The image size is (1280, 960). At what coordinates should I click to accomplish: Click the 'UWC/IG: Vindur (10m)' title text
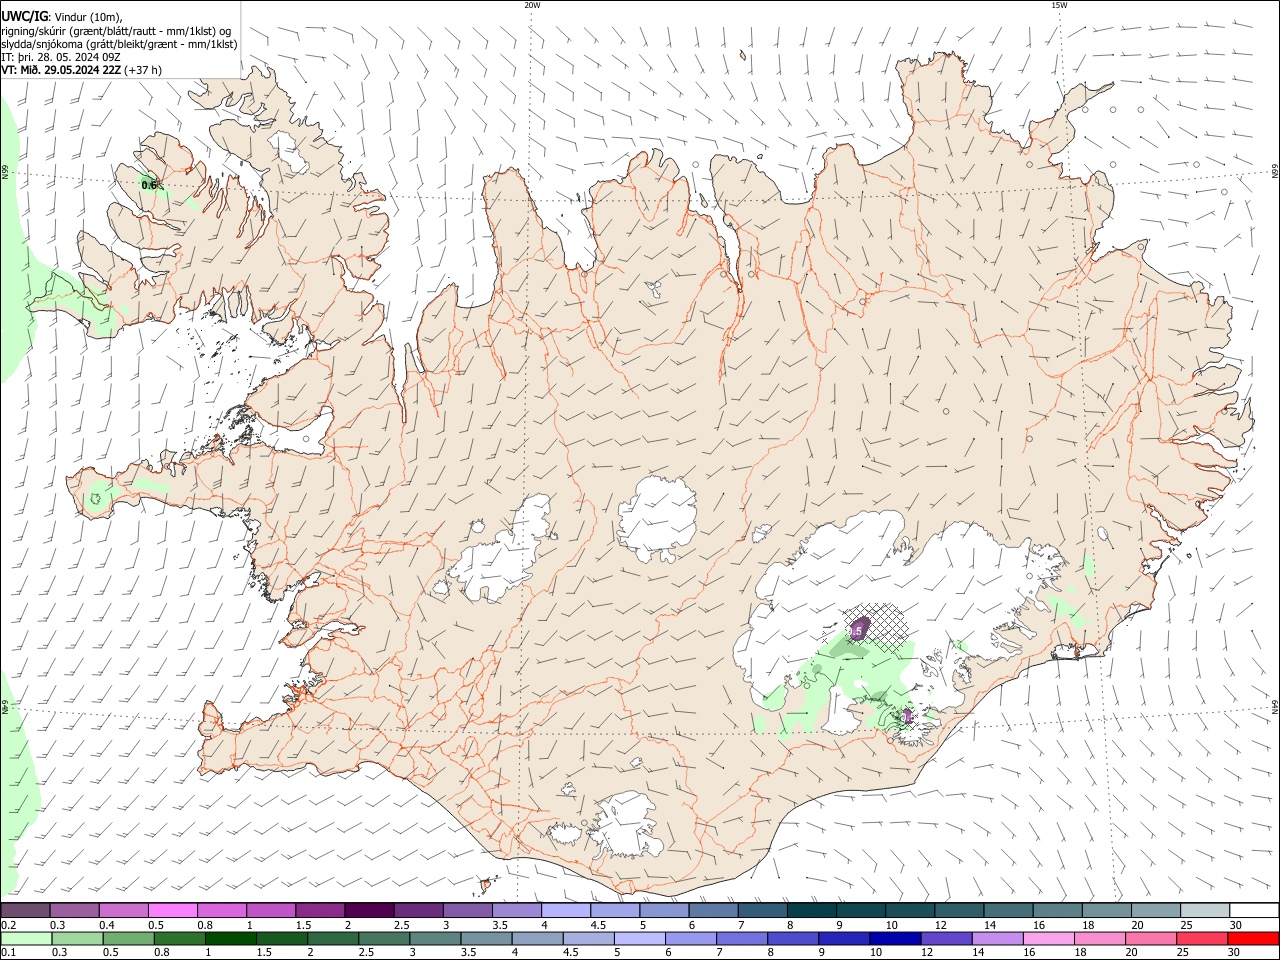pos(61,16)
